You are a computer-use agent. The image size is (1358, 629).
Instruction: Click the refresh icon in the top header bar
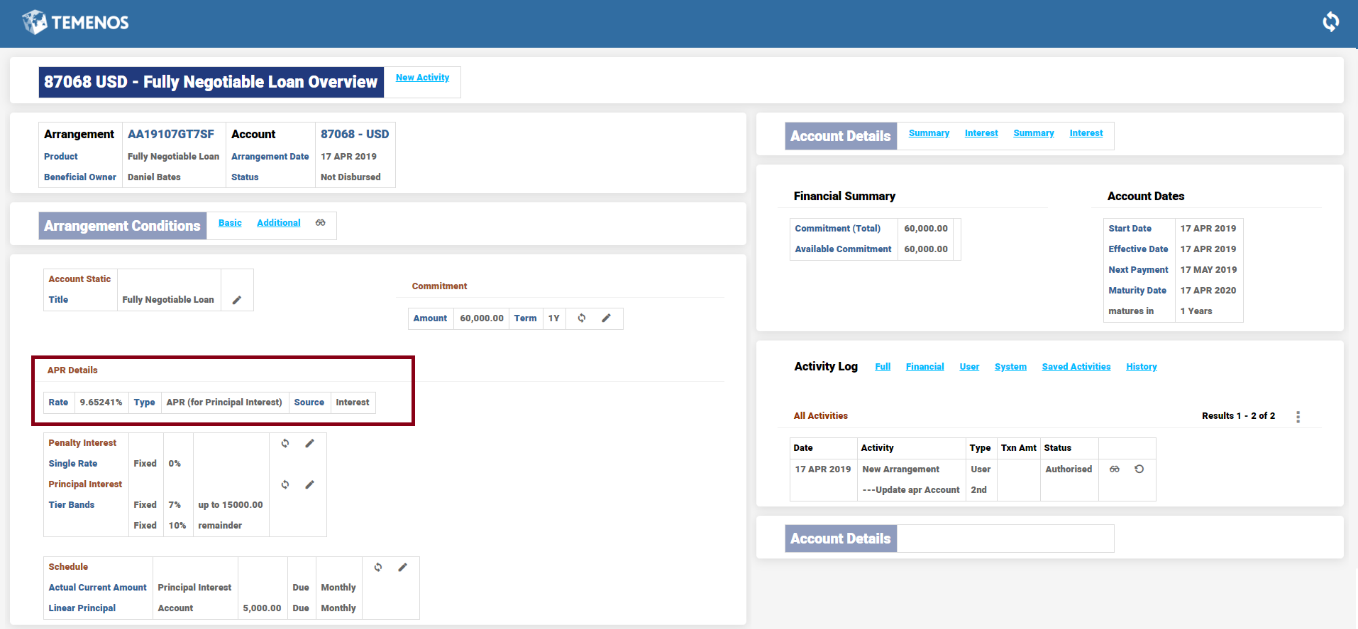pos(1330,22)
